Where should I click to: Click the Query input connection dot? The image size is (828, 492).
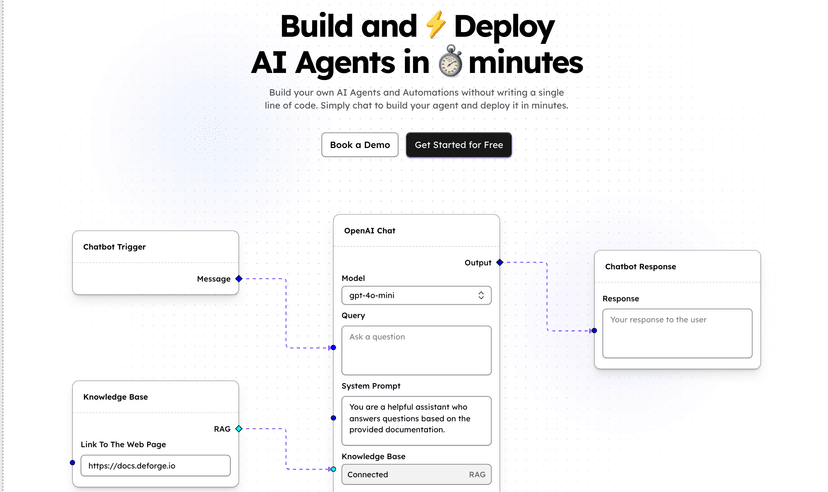(333, 348)
